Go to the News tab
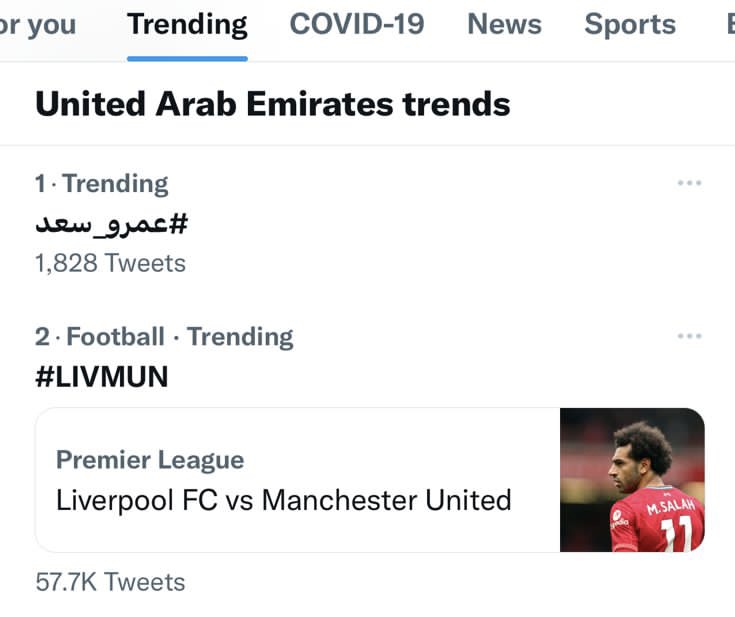 pyautogui.click(x=504, y=24)
